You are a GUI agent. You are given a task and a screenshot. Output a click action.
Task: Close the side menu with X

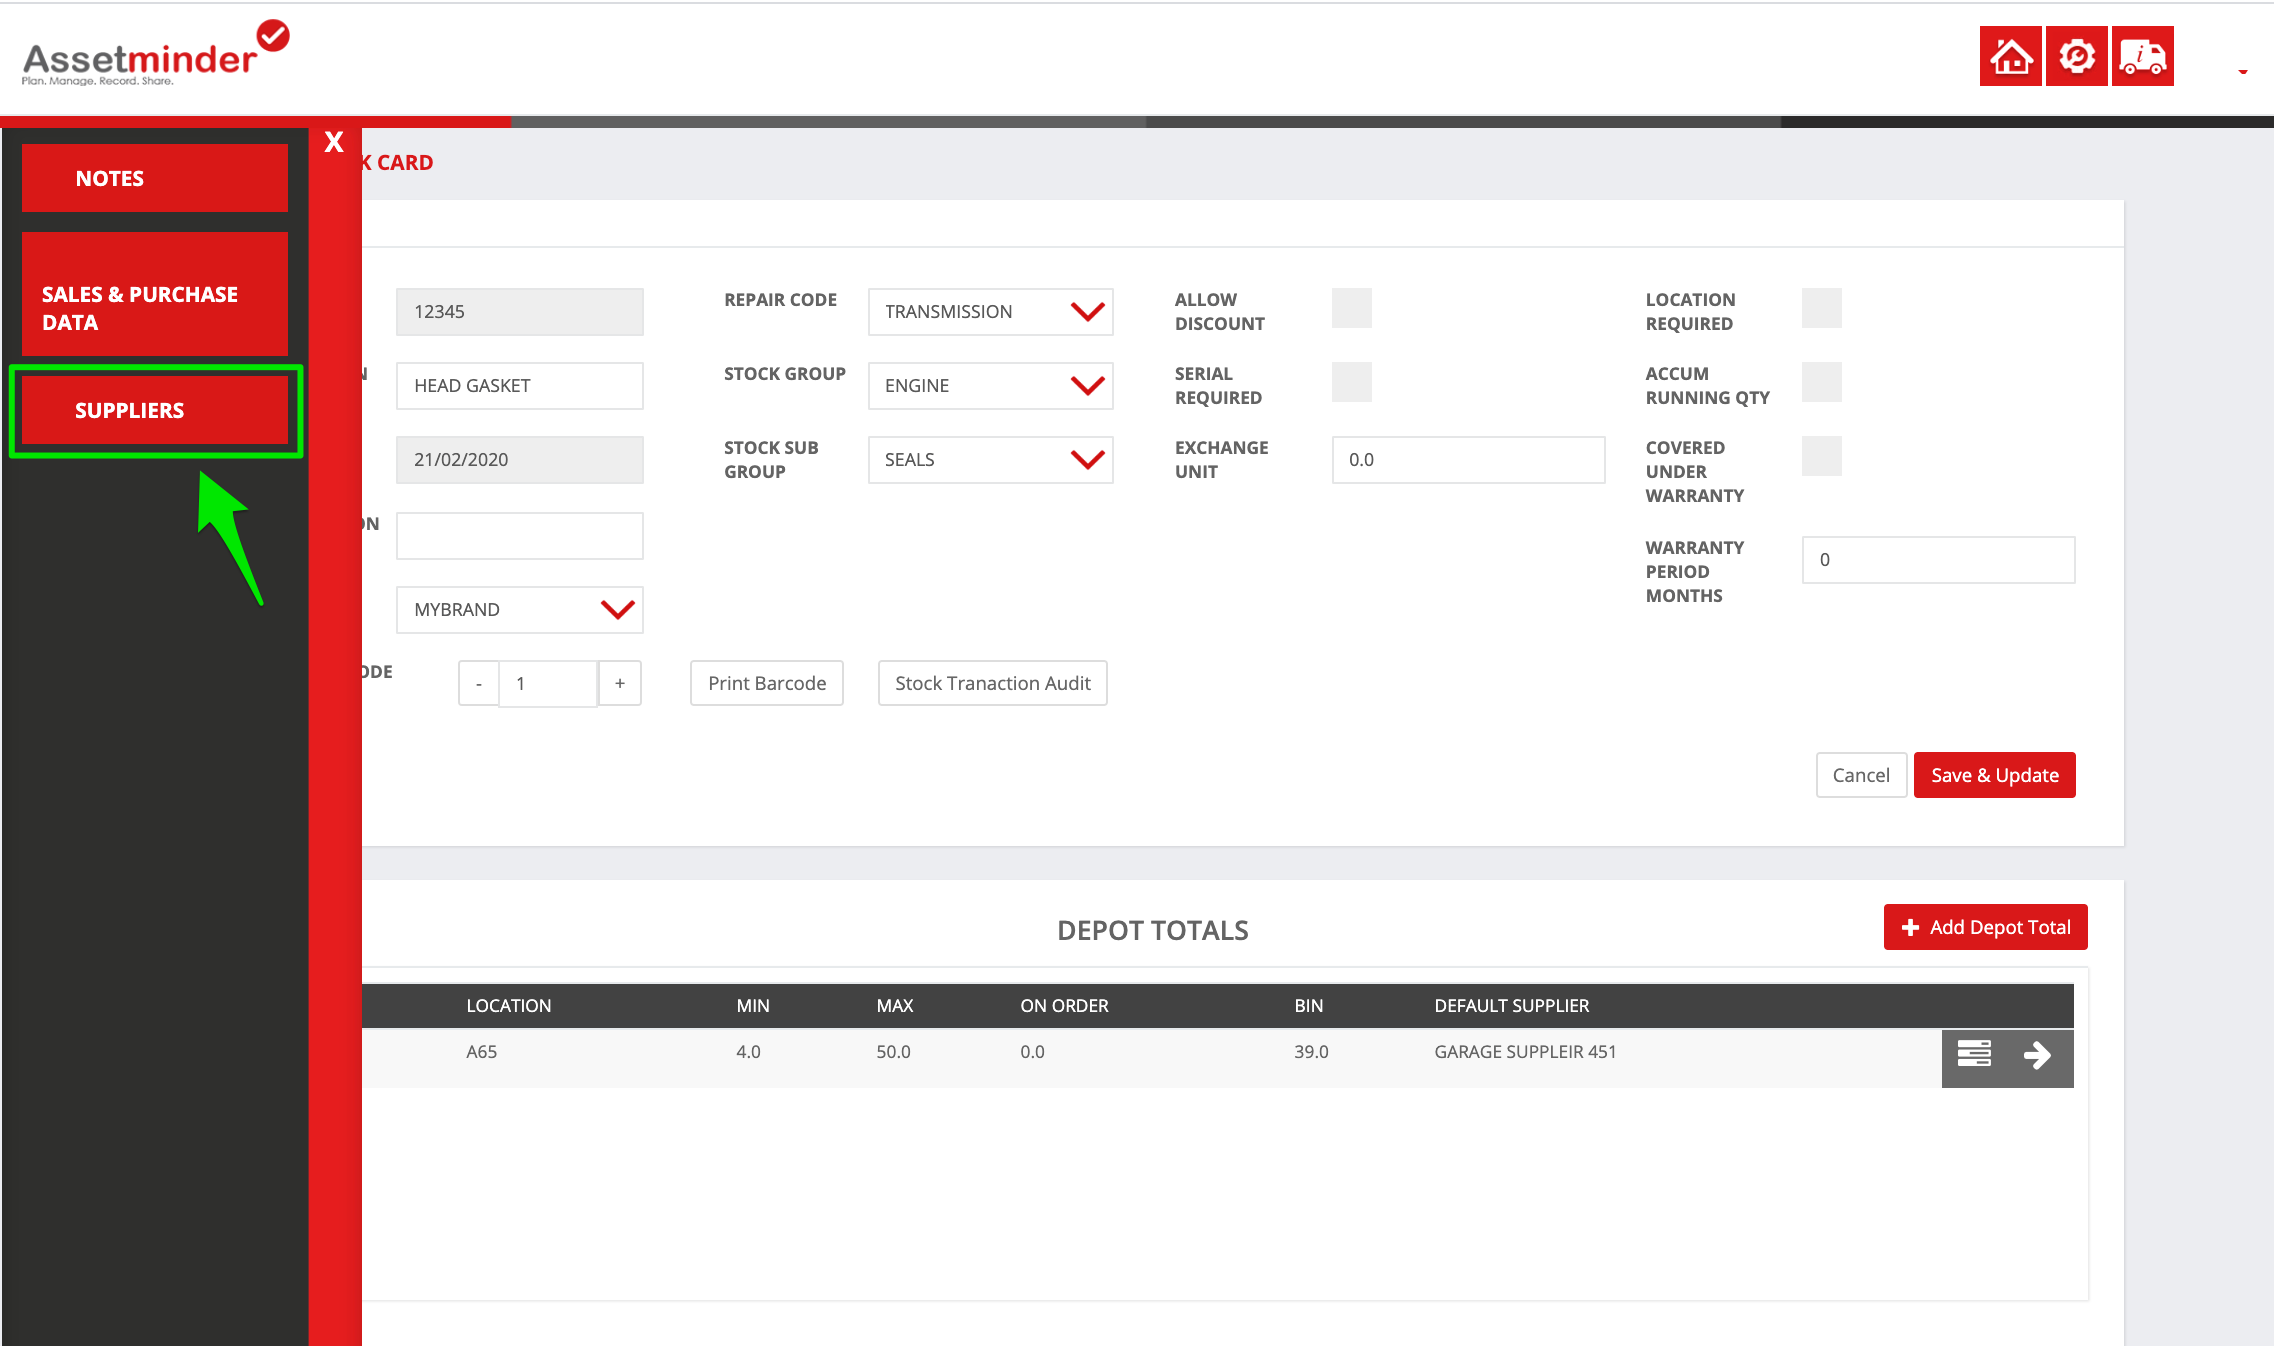334,142
